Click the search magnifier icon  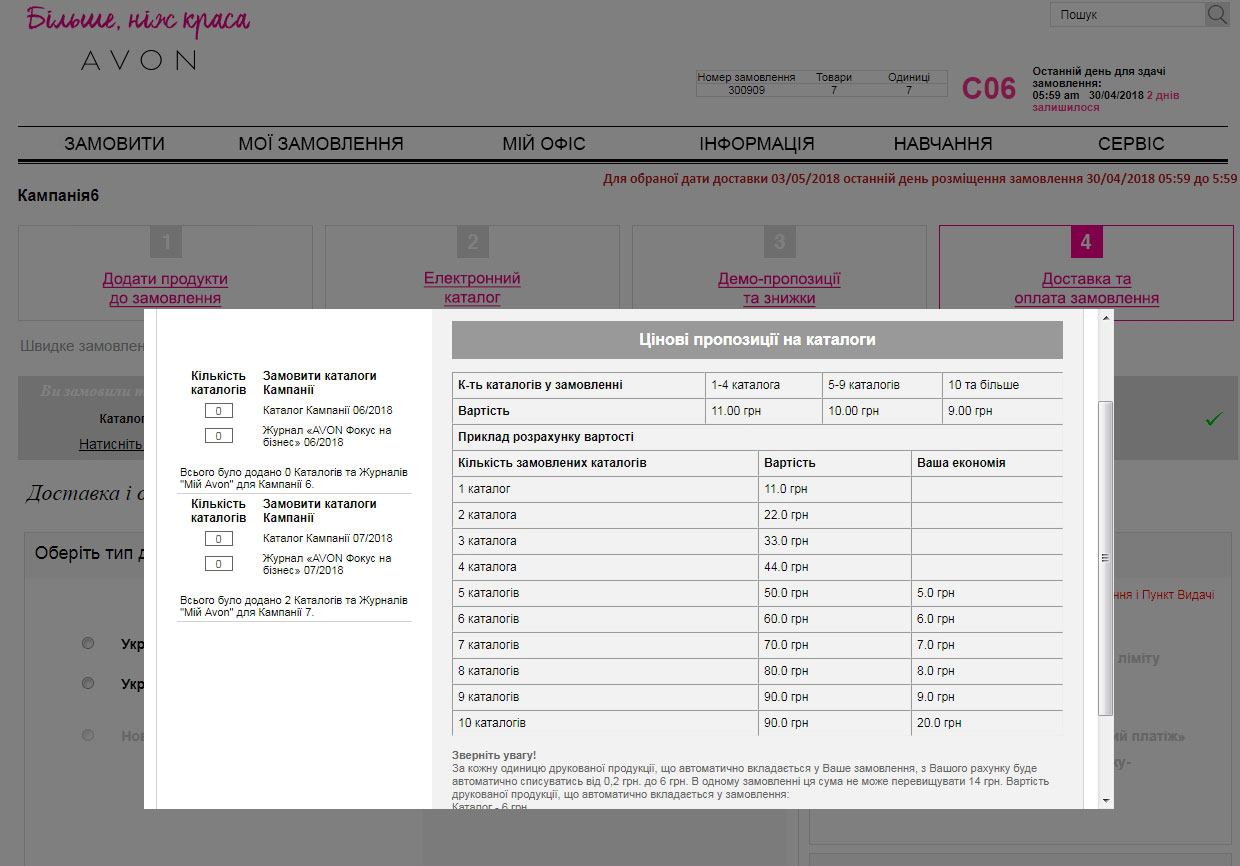coord(1217,14)
